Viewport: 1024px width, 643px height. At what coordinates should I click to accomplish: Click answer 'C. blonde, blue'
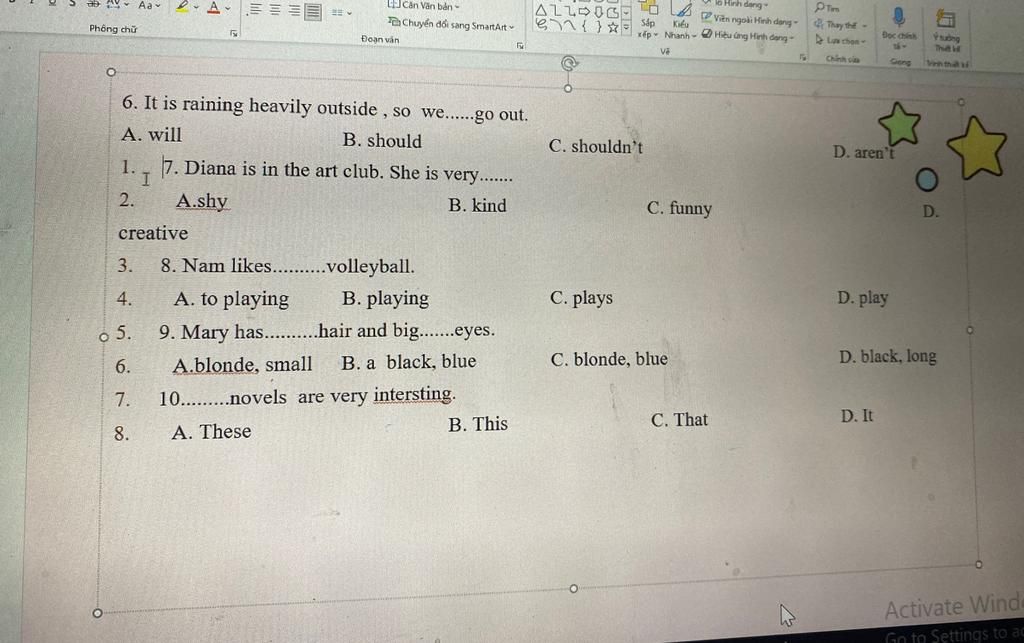click(x=609, y=359)
